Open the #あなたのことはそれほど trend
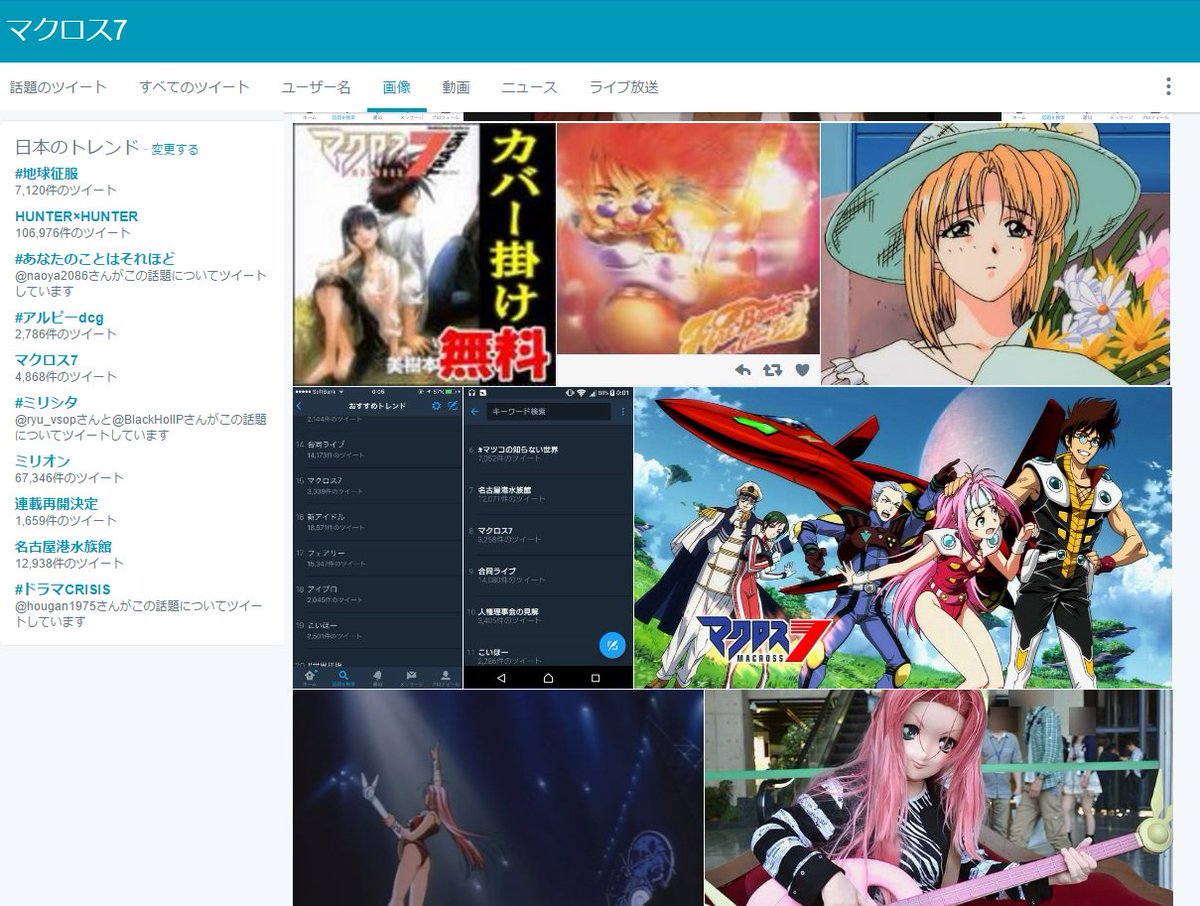Image resolution: width=1200 pixels, height=906 pixels. pyautogui.click(x=95, y=259)
